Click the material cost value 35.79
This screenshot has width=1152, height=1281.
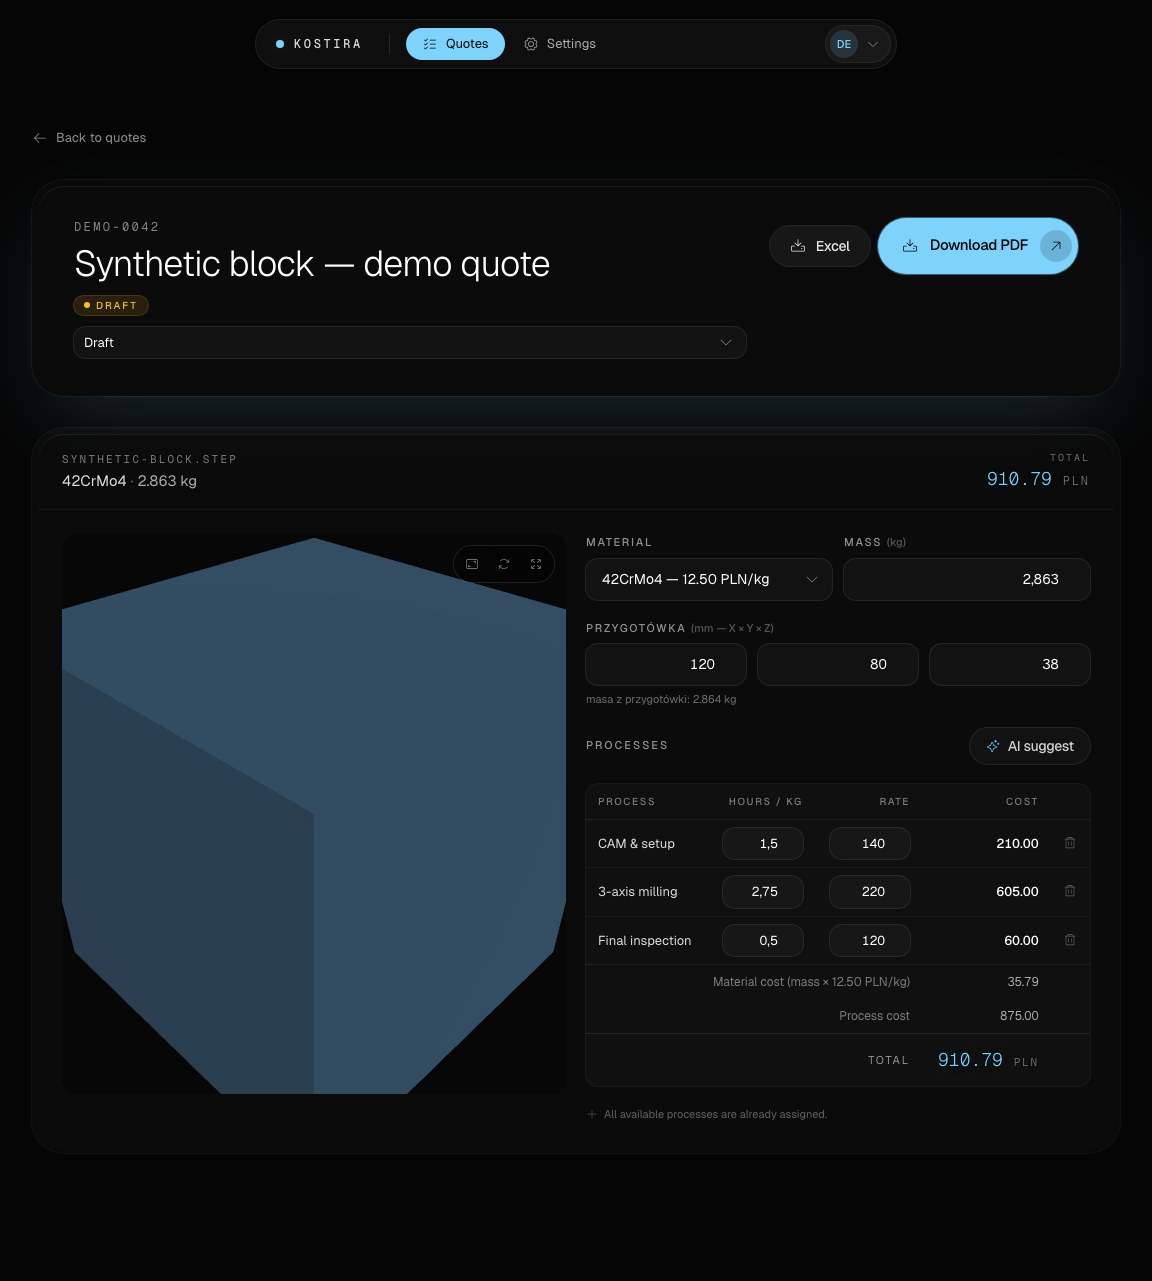coord(1023,982)
